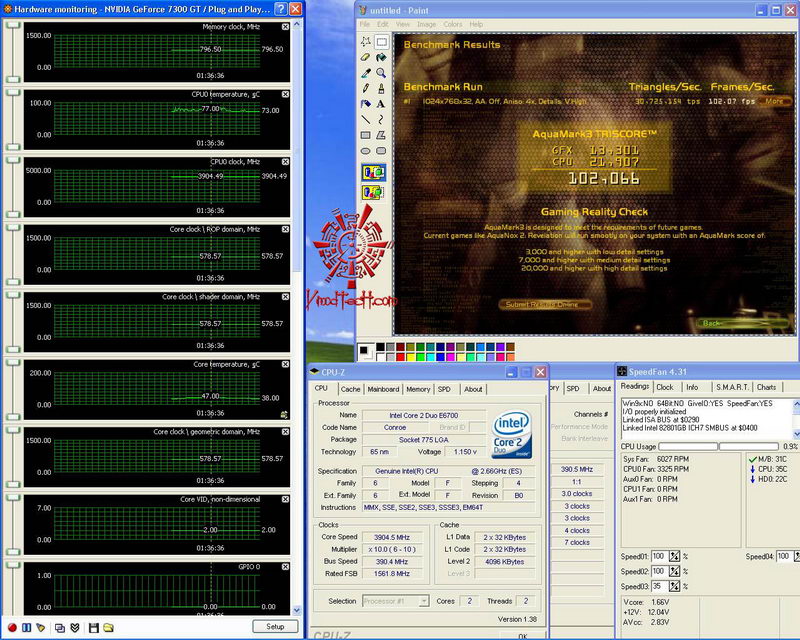Clear monitoring history with the broom icon

(x=41, y=627)
